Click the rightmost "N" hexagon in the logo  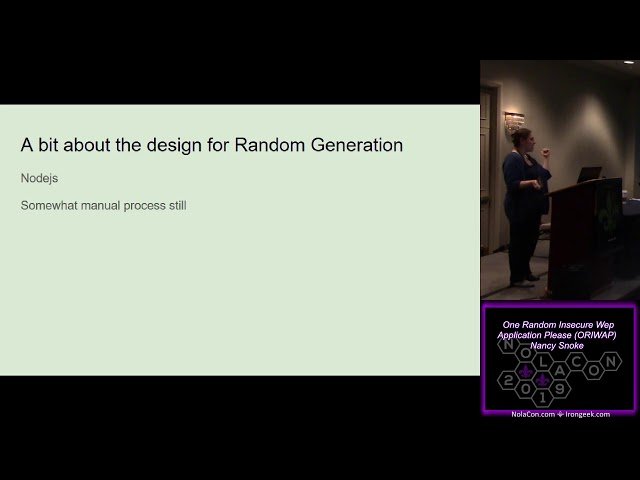612,359
